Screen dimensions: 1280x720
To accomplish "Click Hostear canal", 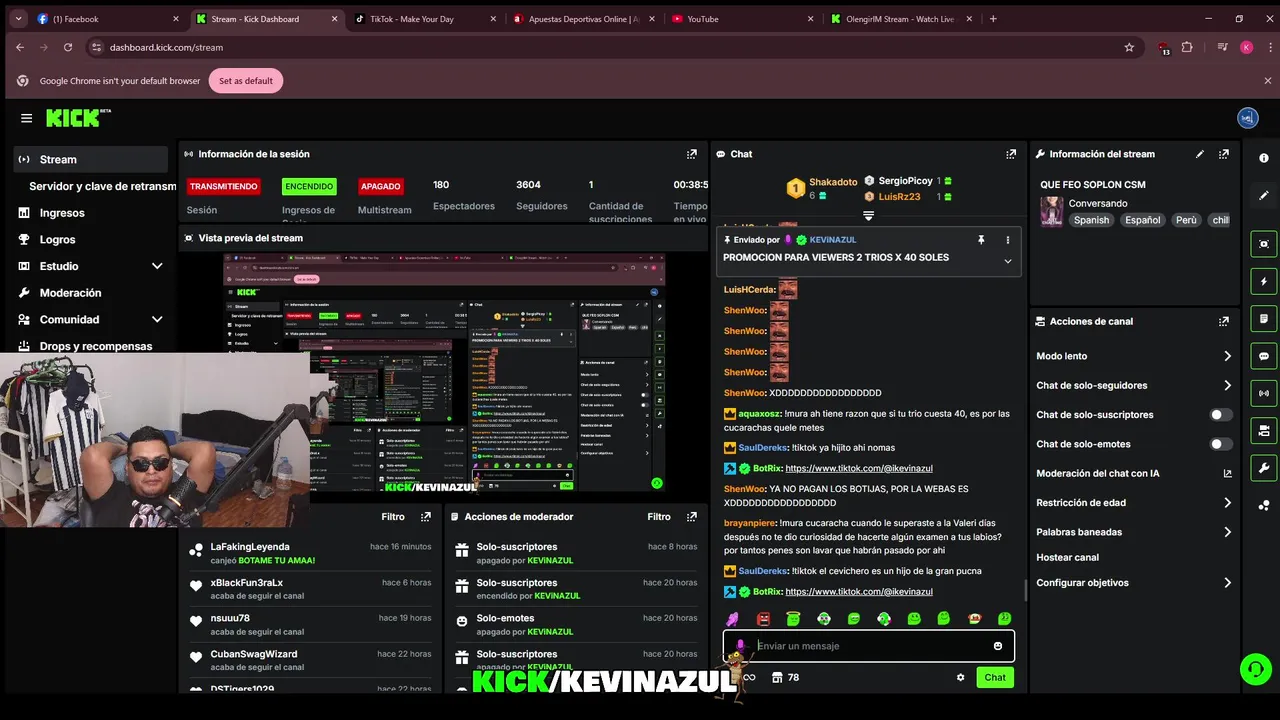I will coord(1067,558).
